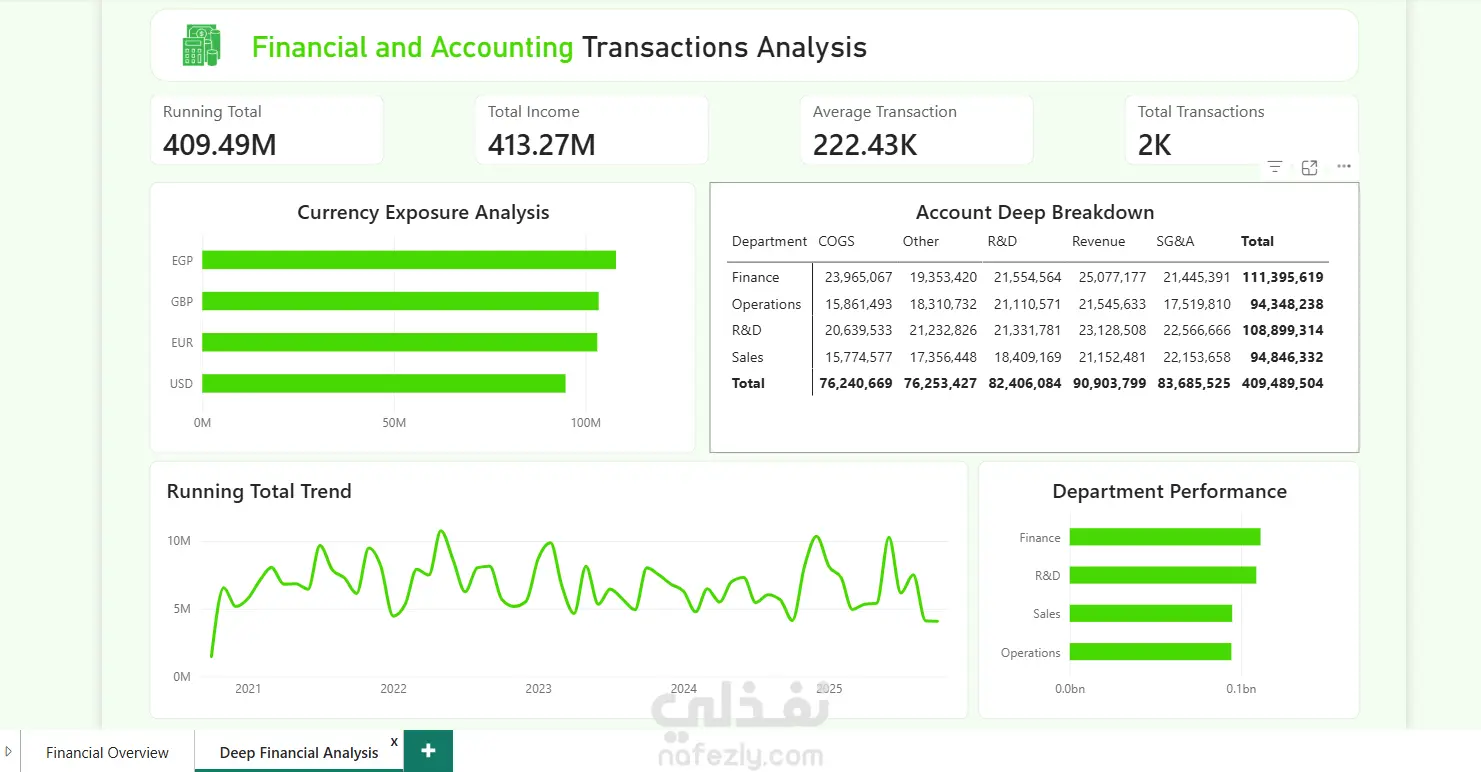Viewport: 1481px width, 772px height.
Task: Click cell value 25,077,177
Action: click(1112, 277)
